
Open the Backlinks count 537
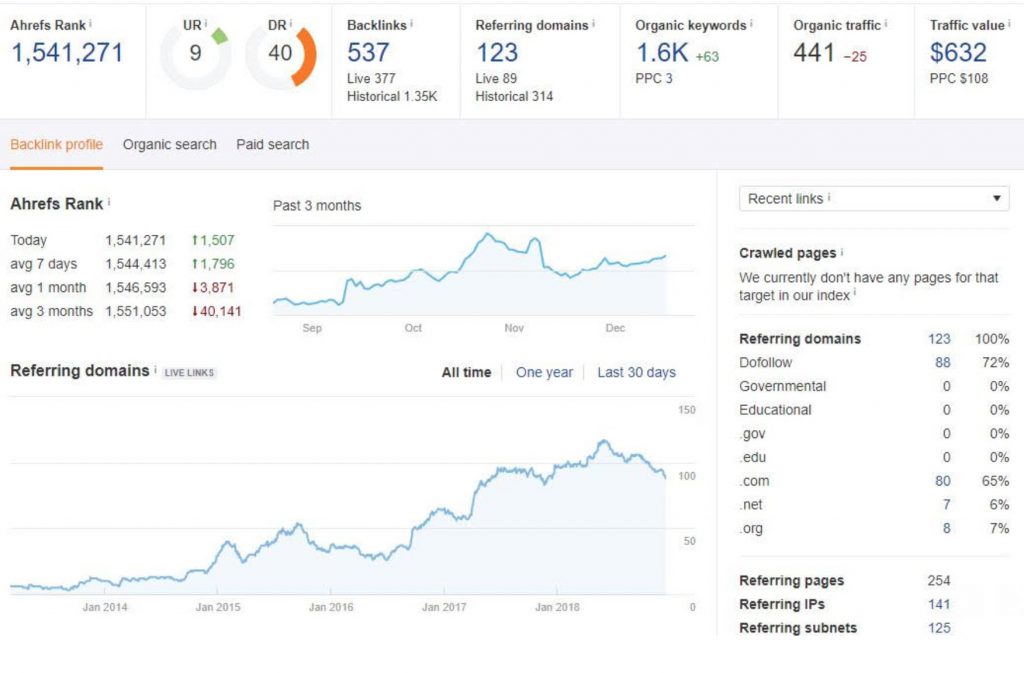pos(368,53)
